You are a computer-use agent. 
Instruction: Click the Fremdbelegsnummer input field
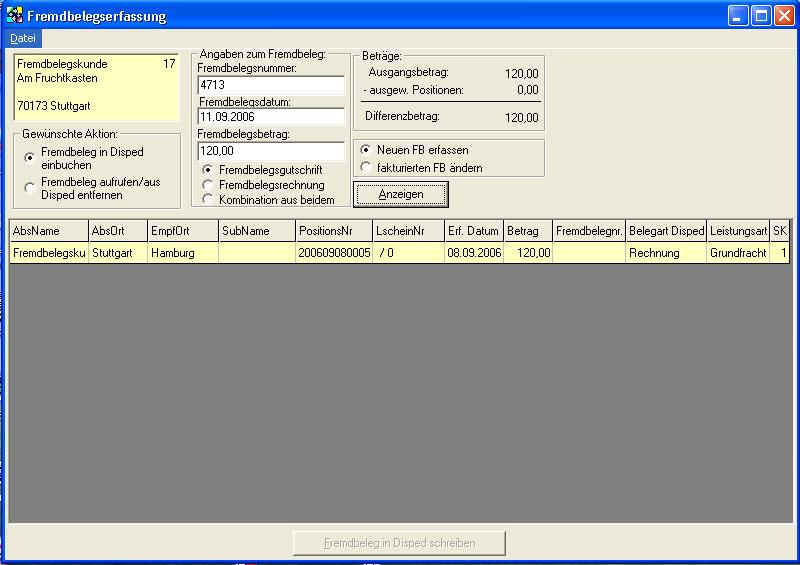click(x=270, y=85)
